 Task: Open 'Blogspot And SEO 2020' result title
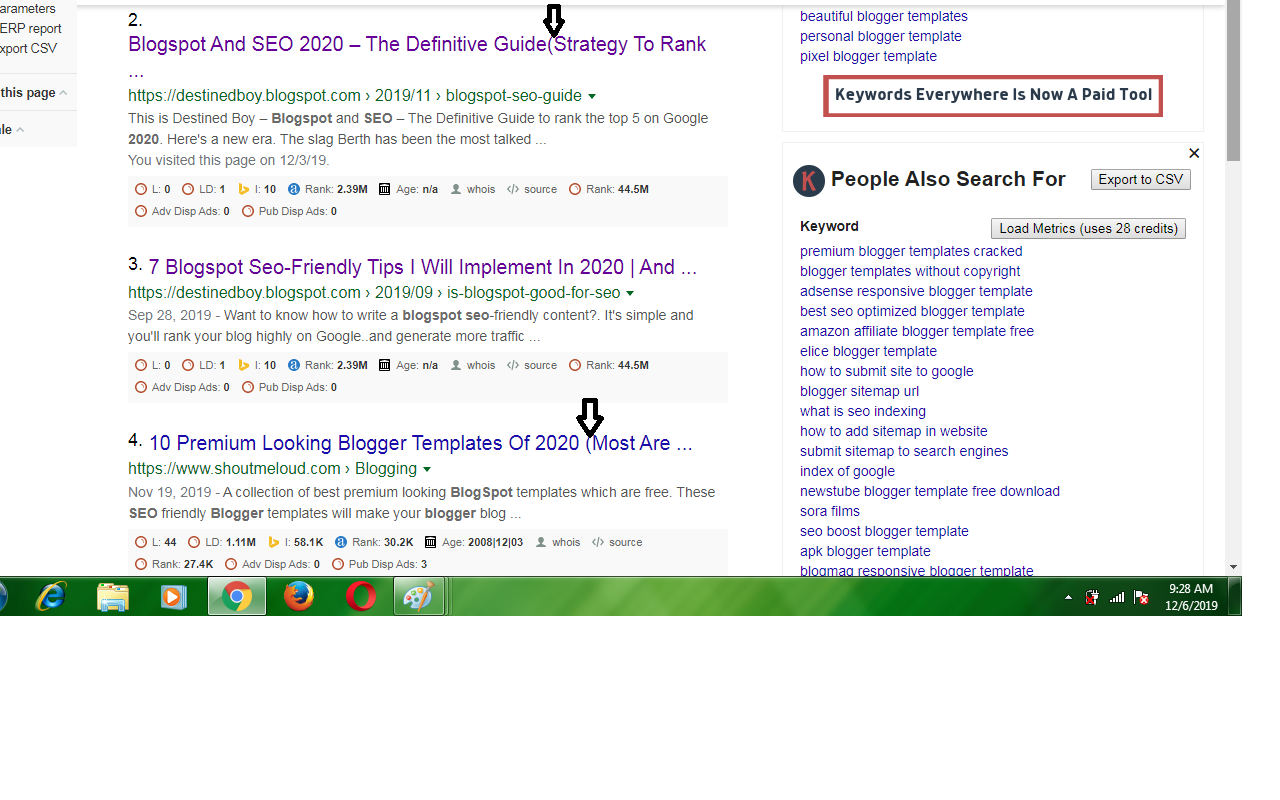pyautogui.click(x=417, y=57)
